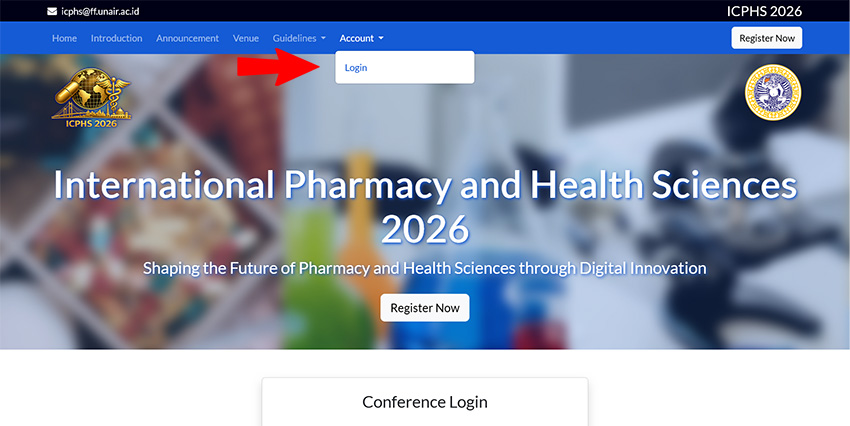Open the Announcement nav item

(x=188, y=38)
